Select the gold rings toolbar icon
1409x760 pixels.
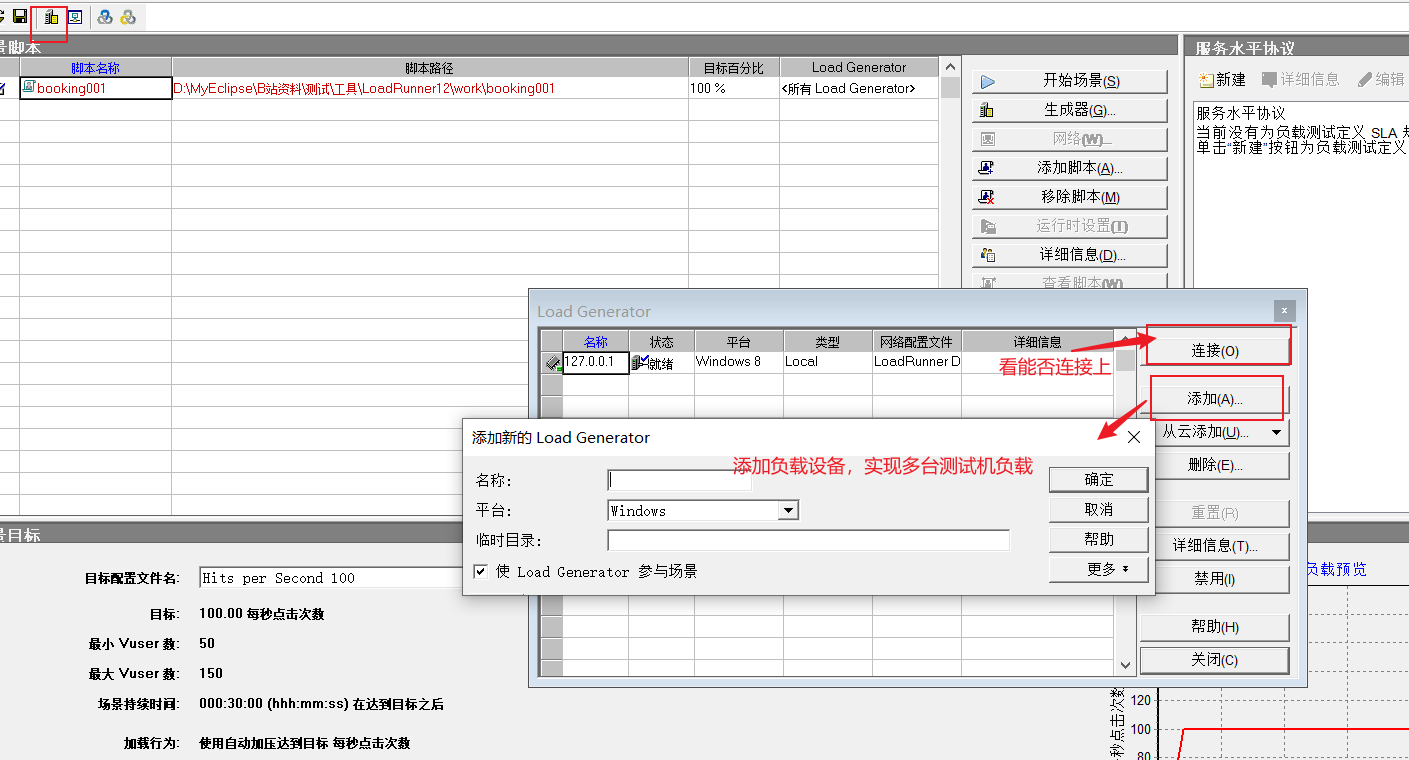click(x=127, y=16)
